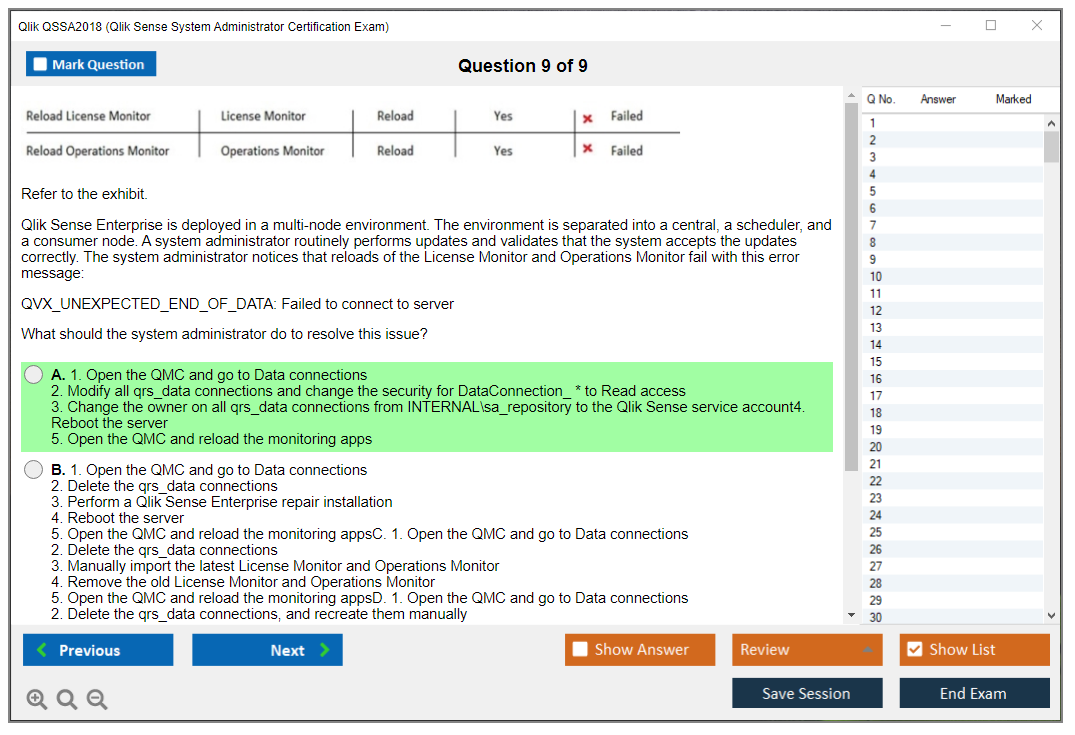Click the question list scroll up arrow
Screen dimensions: 1075x735
(x=1051, y=123)
